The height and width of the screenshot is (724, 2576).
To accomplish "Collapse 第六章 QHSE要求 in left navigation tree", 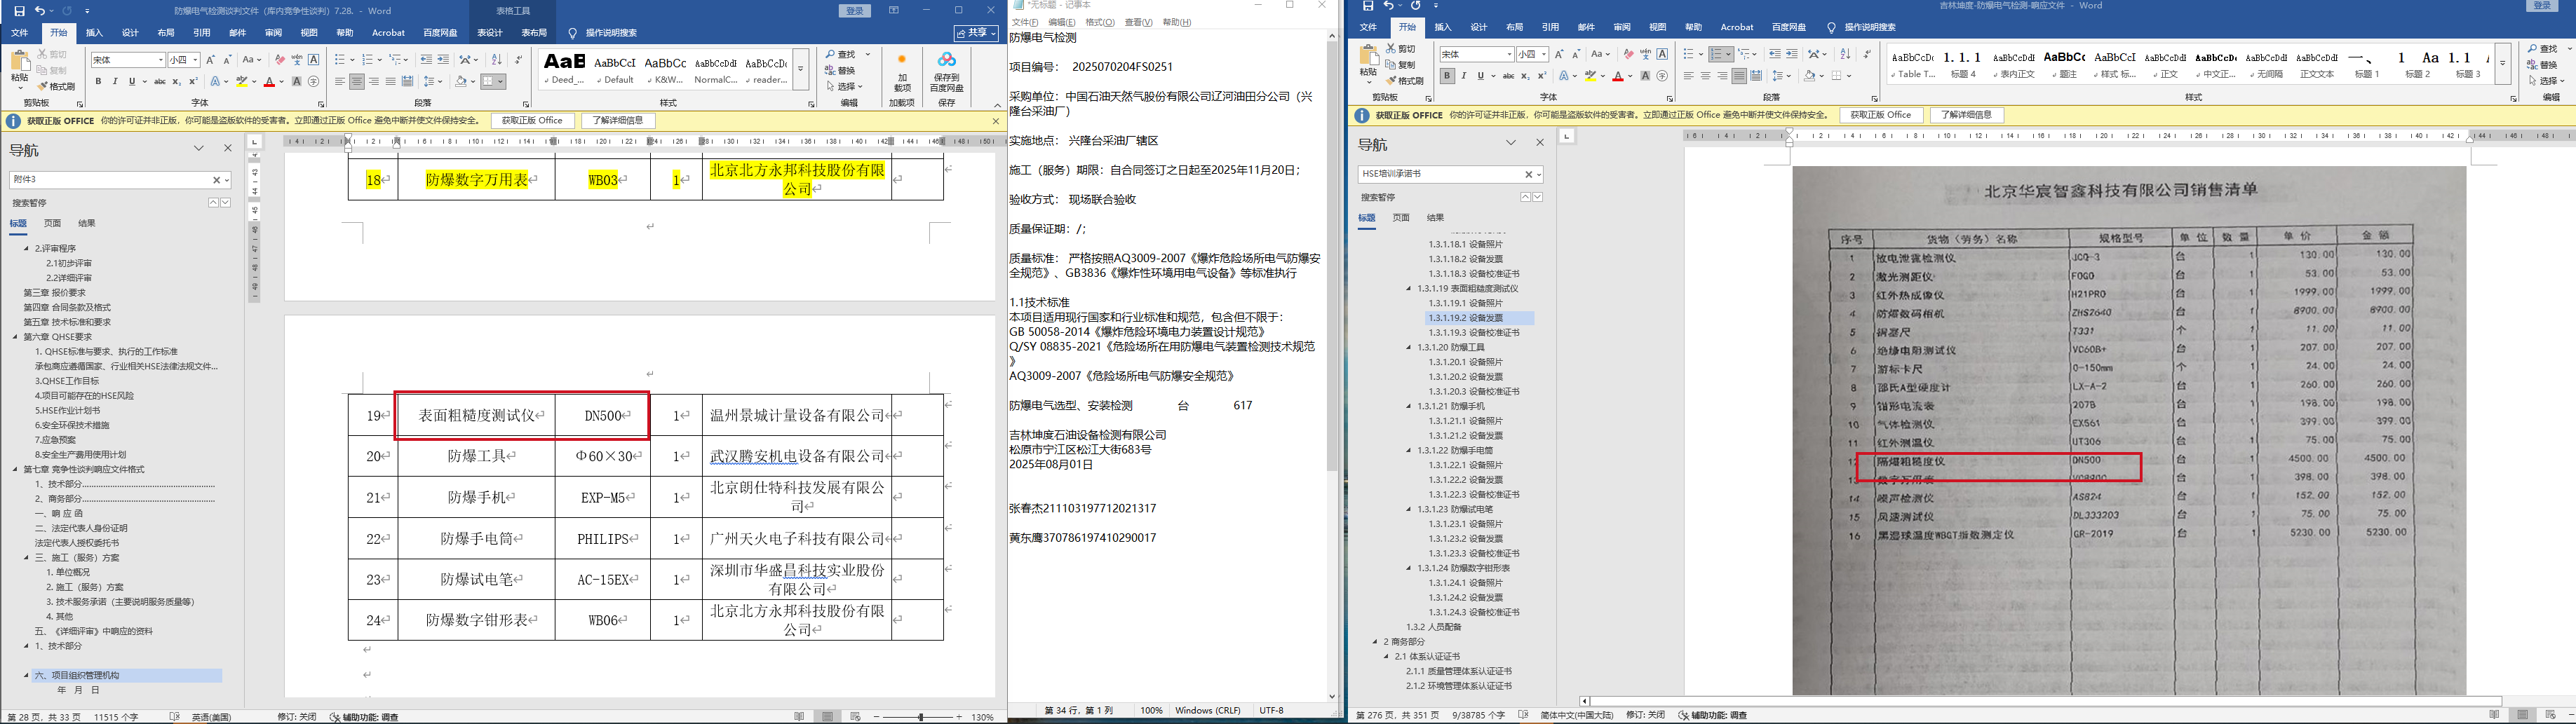I will [16, 337].
